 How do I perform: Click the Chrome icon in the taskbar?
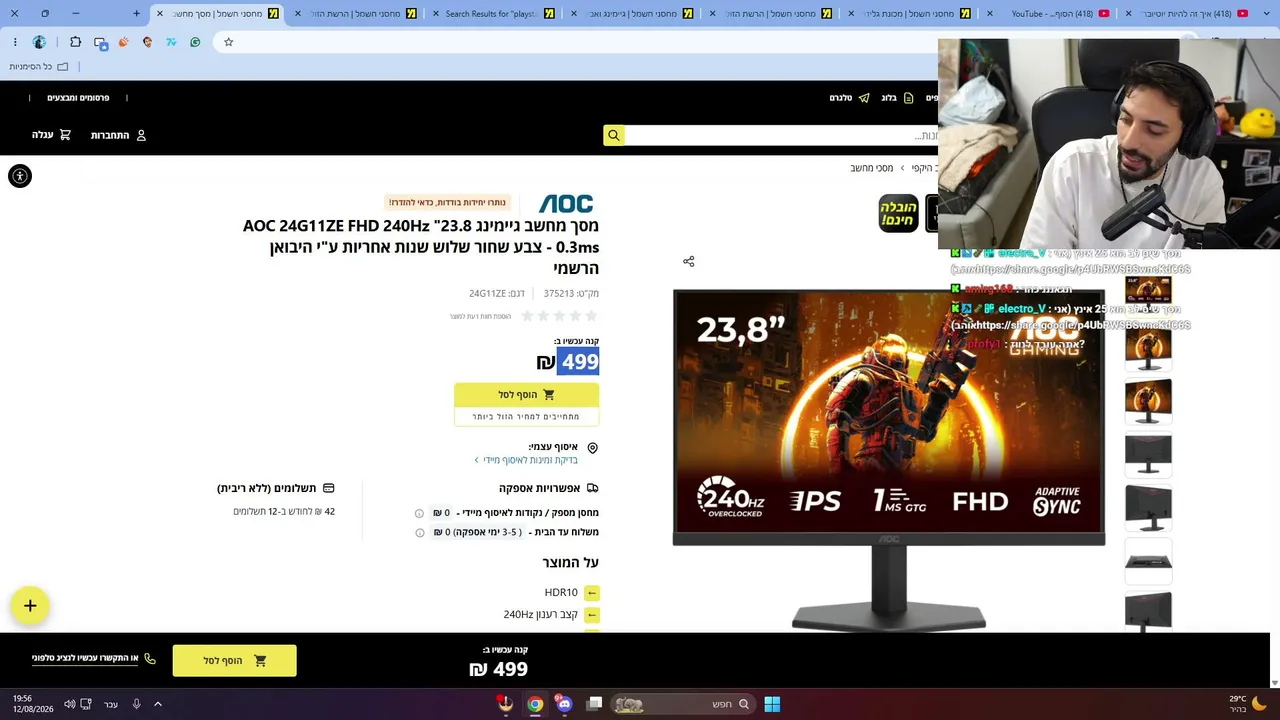coord(535,704)
